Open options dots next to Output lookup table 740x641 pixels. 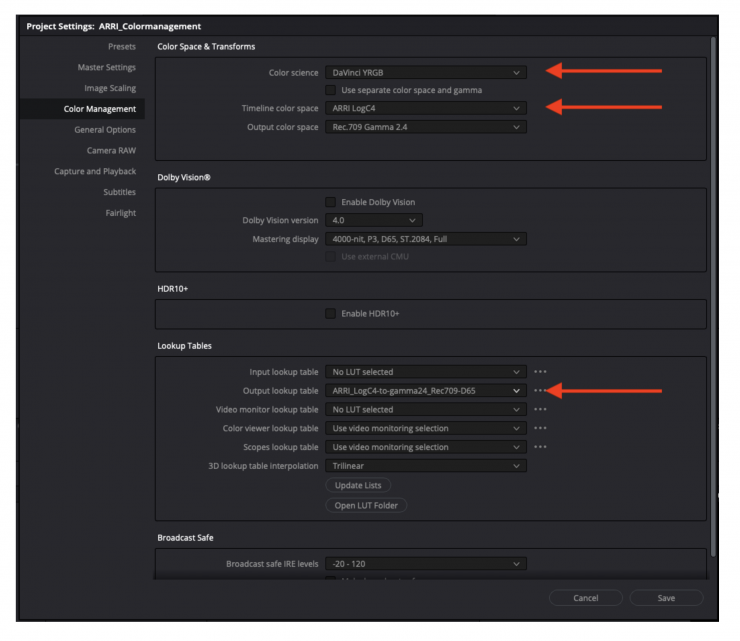tap(540, 391)
